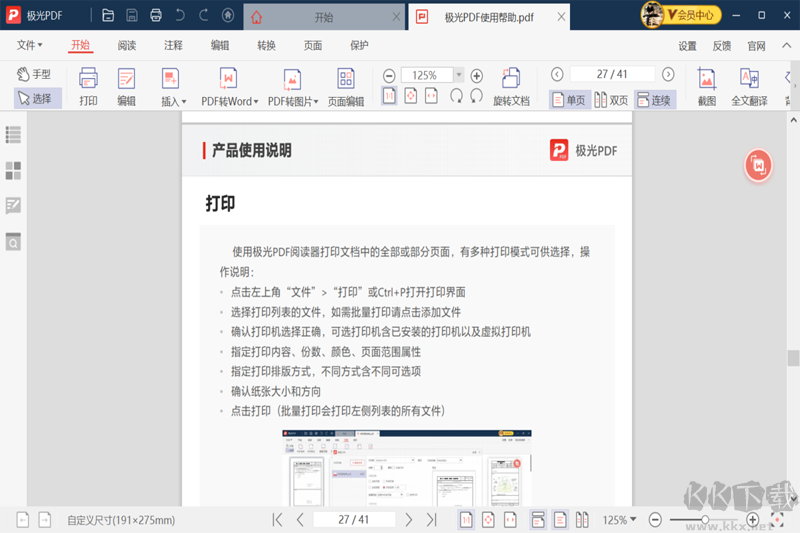Select the Hand tool (手型)
The height and width of the screenshot is (533, 800).
[x=34, y=74]
